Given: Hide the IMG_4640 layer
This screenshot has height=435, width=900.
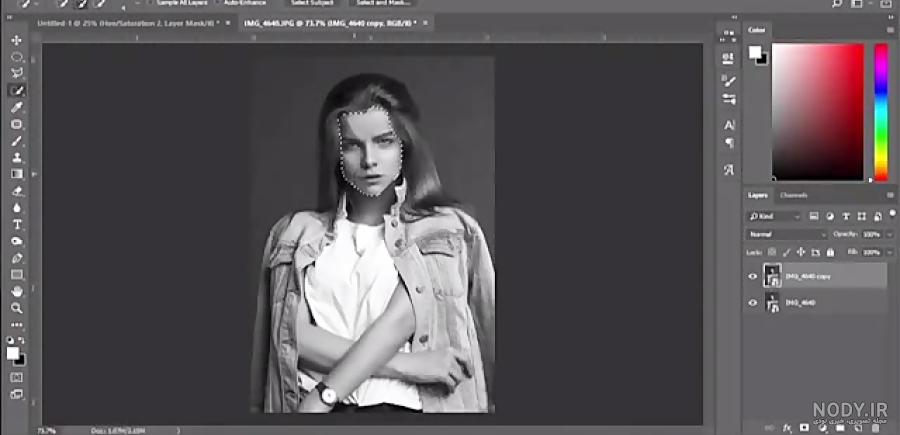Looking at the screenshot, I should 752,302.
